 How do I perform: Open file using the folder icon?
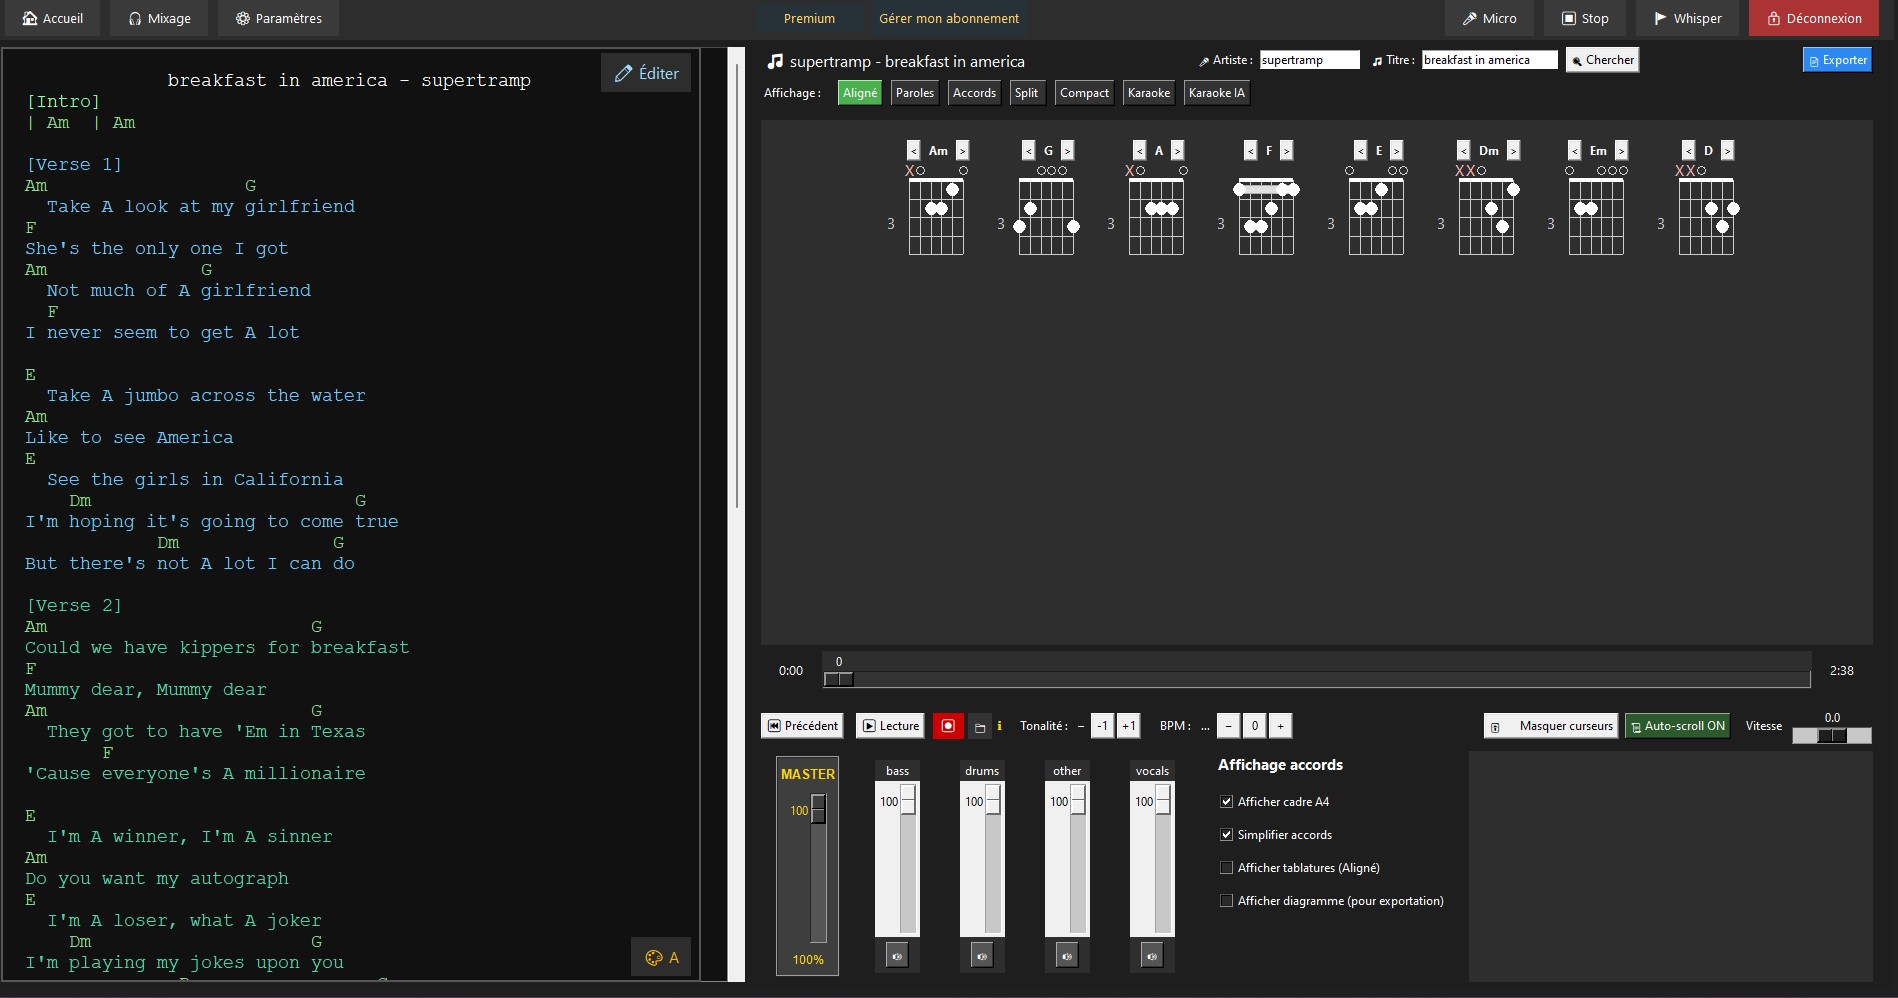pyautogui.click(x=980, y=727)
